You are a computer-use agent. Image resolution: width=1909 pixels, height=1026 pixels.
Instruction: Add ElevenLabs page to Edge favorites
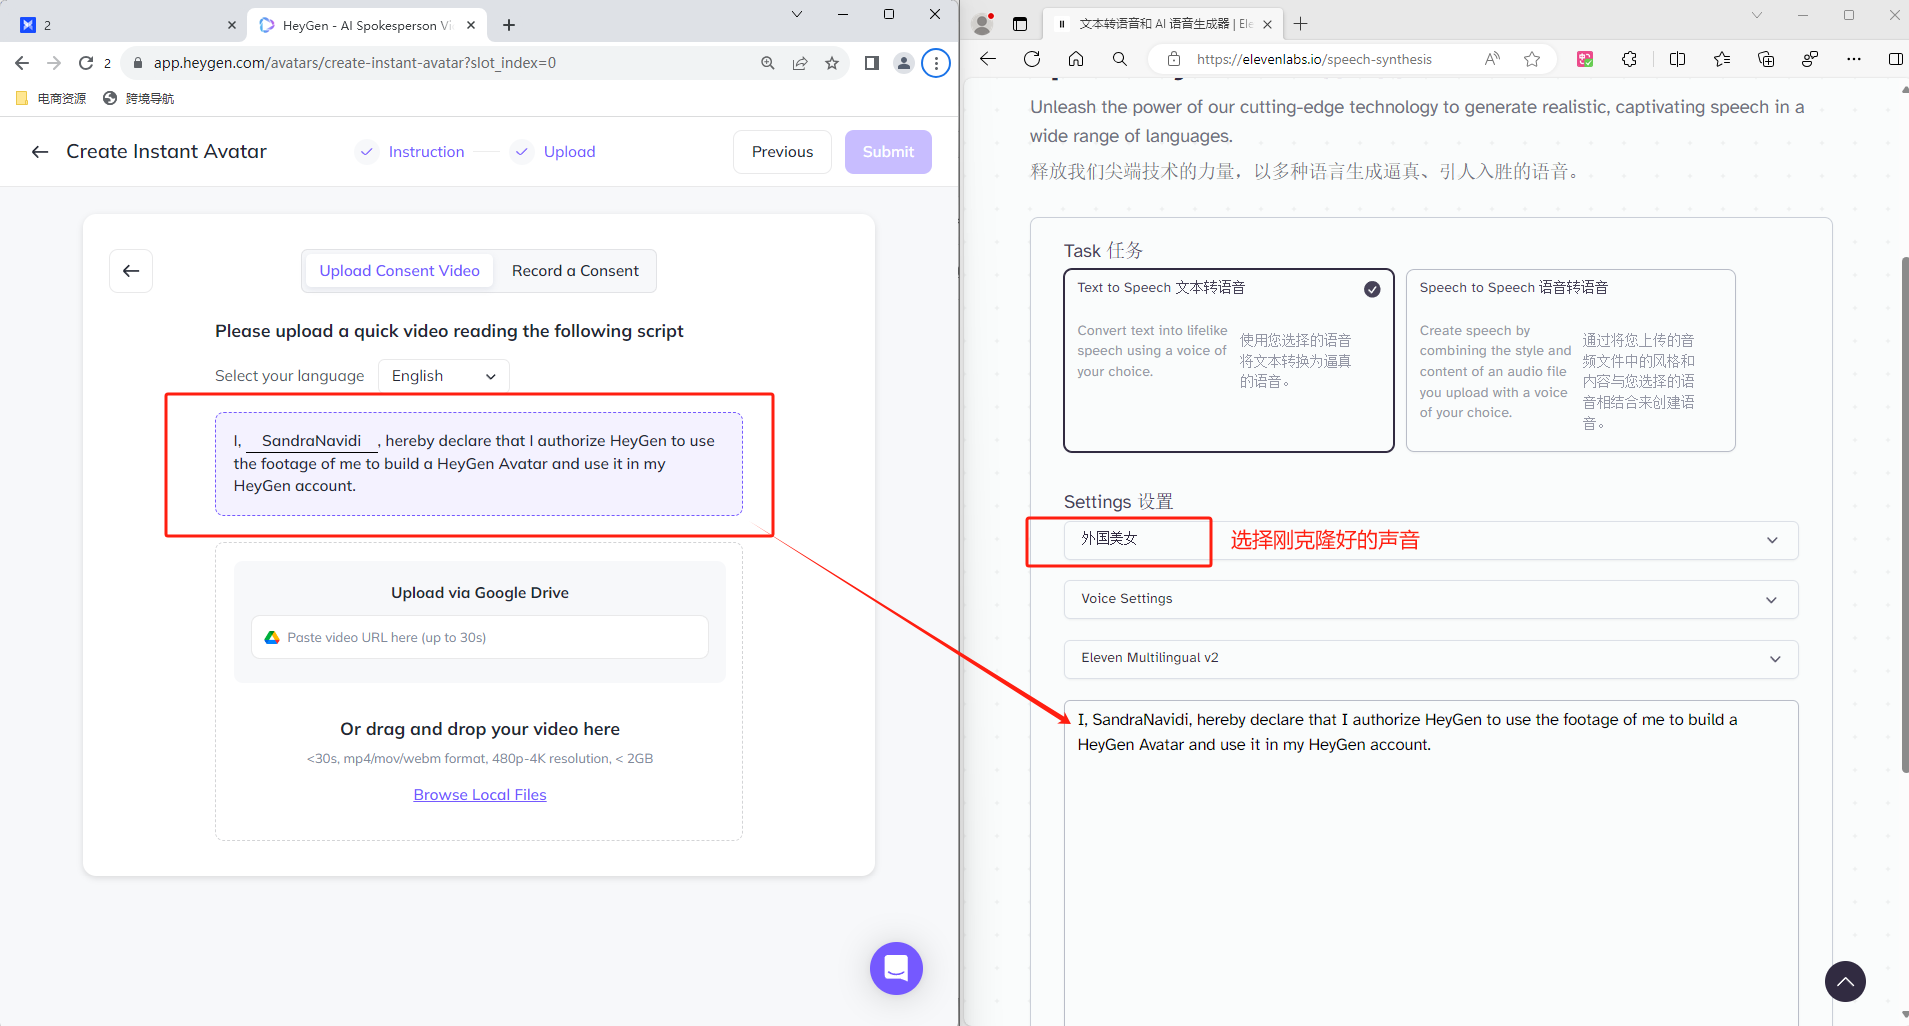1532,59
